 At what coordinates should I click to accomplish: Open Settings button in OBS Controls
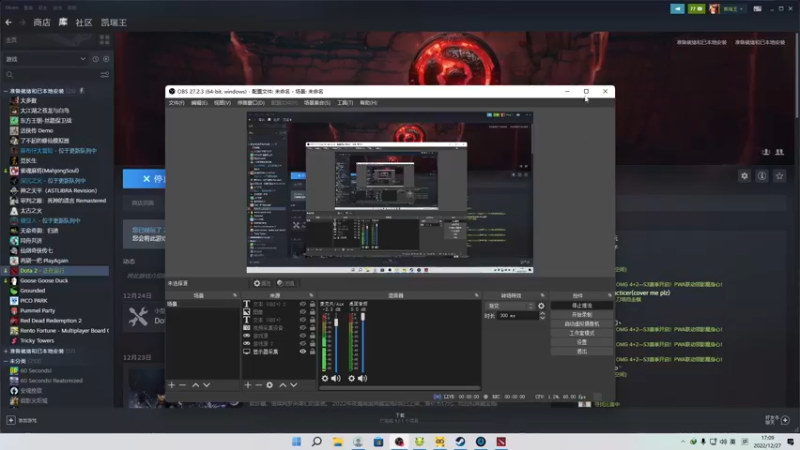point(582,342)
